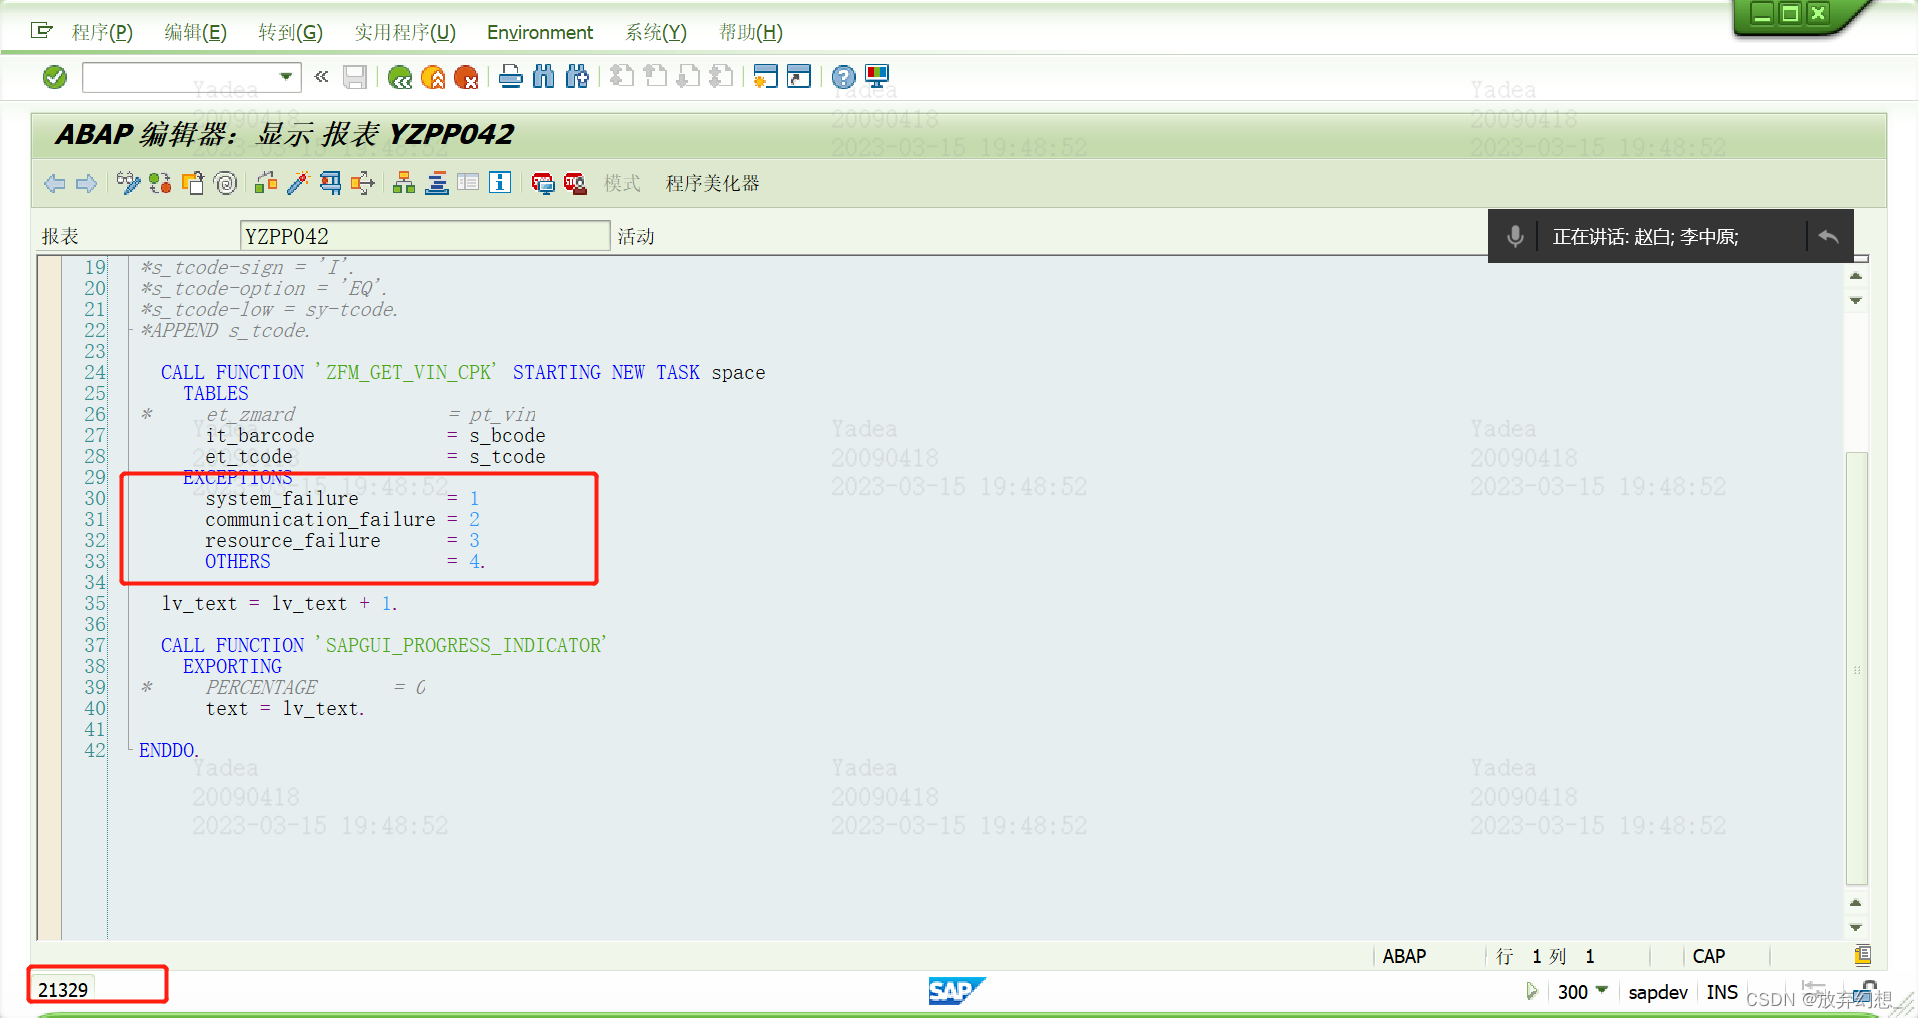The height and width of the screenshot is (1018, 1918).
Task: Click the Previous Page icon
Action: pos(655,76)
